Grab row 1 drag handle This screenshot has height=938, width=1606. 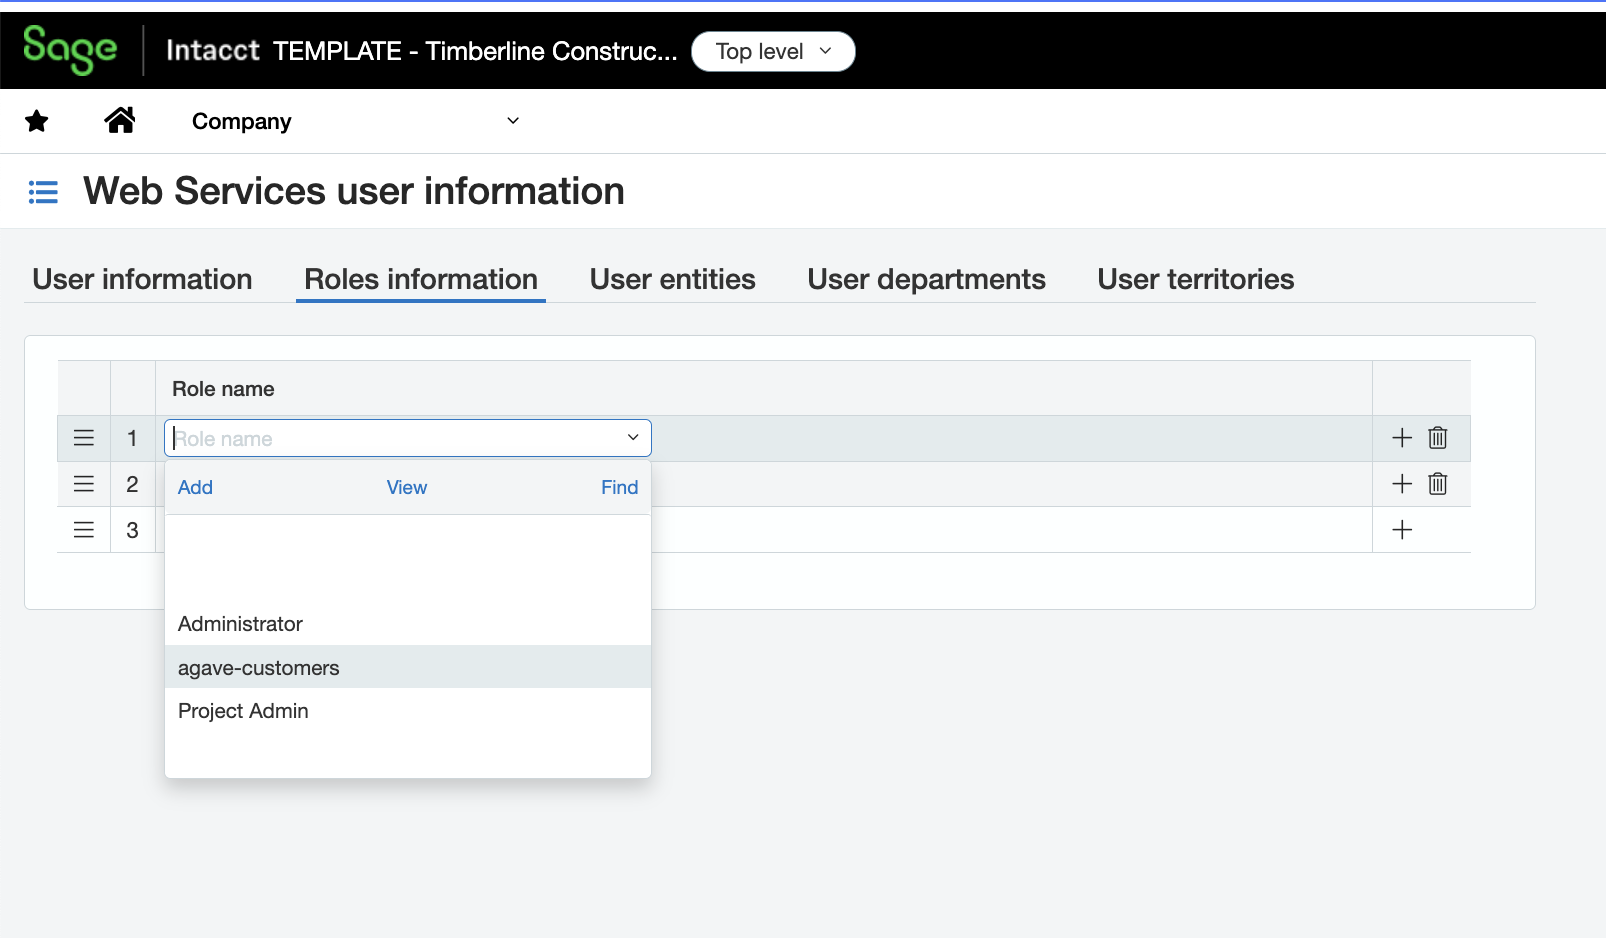[84, 438]
